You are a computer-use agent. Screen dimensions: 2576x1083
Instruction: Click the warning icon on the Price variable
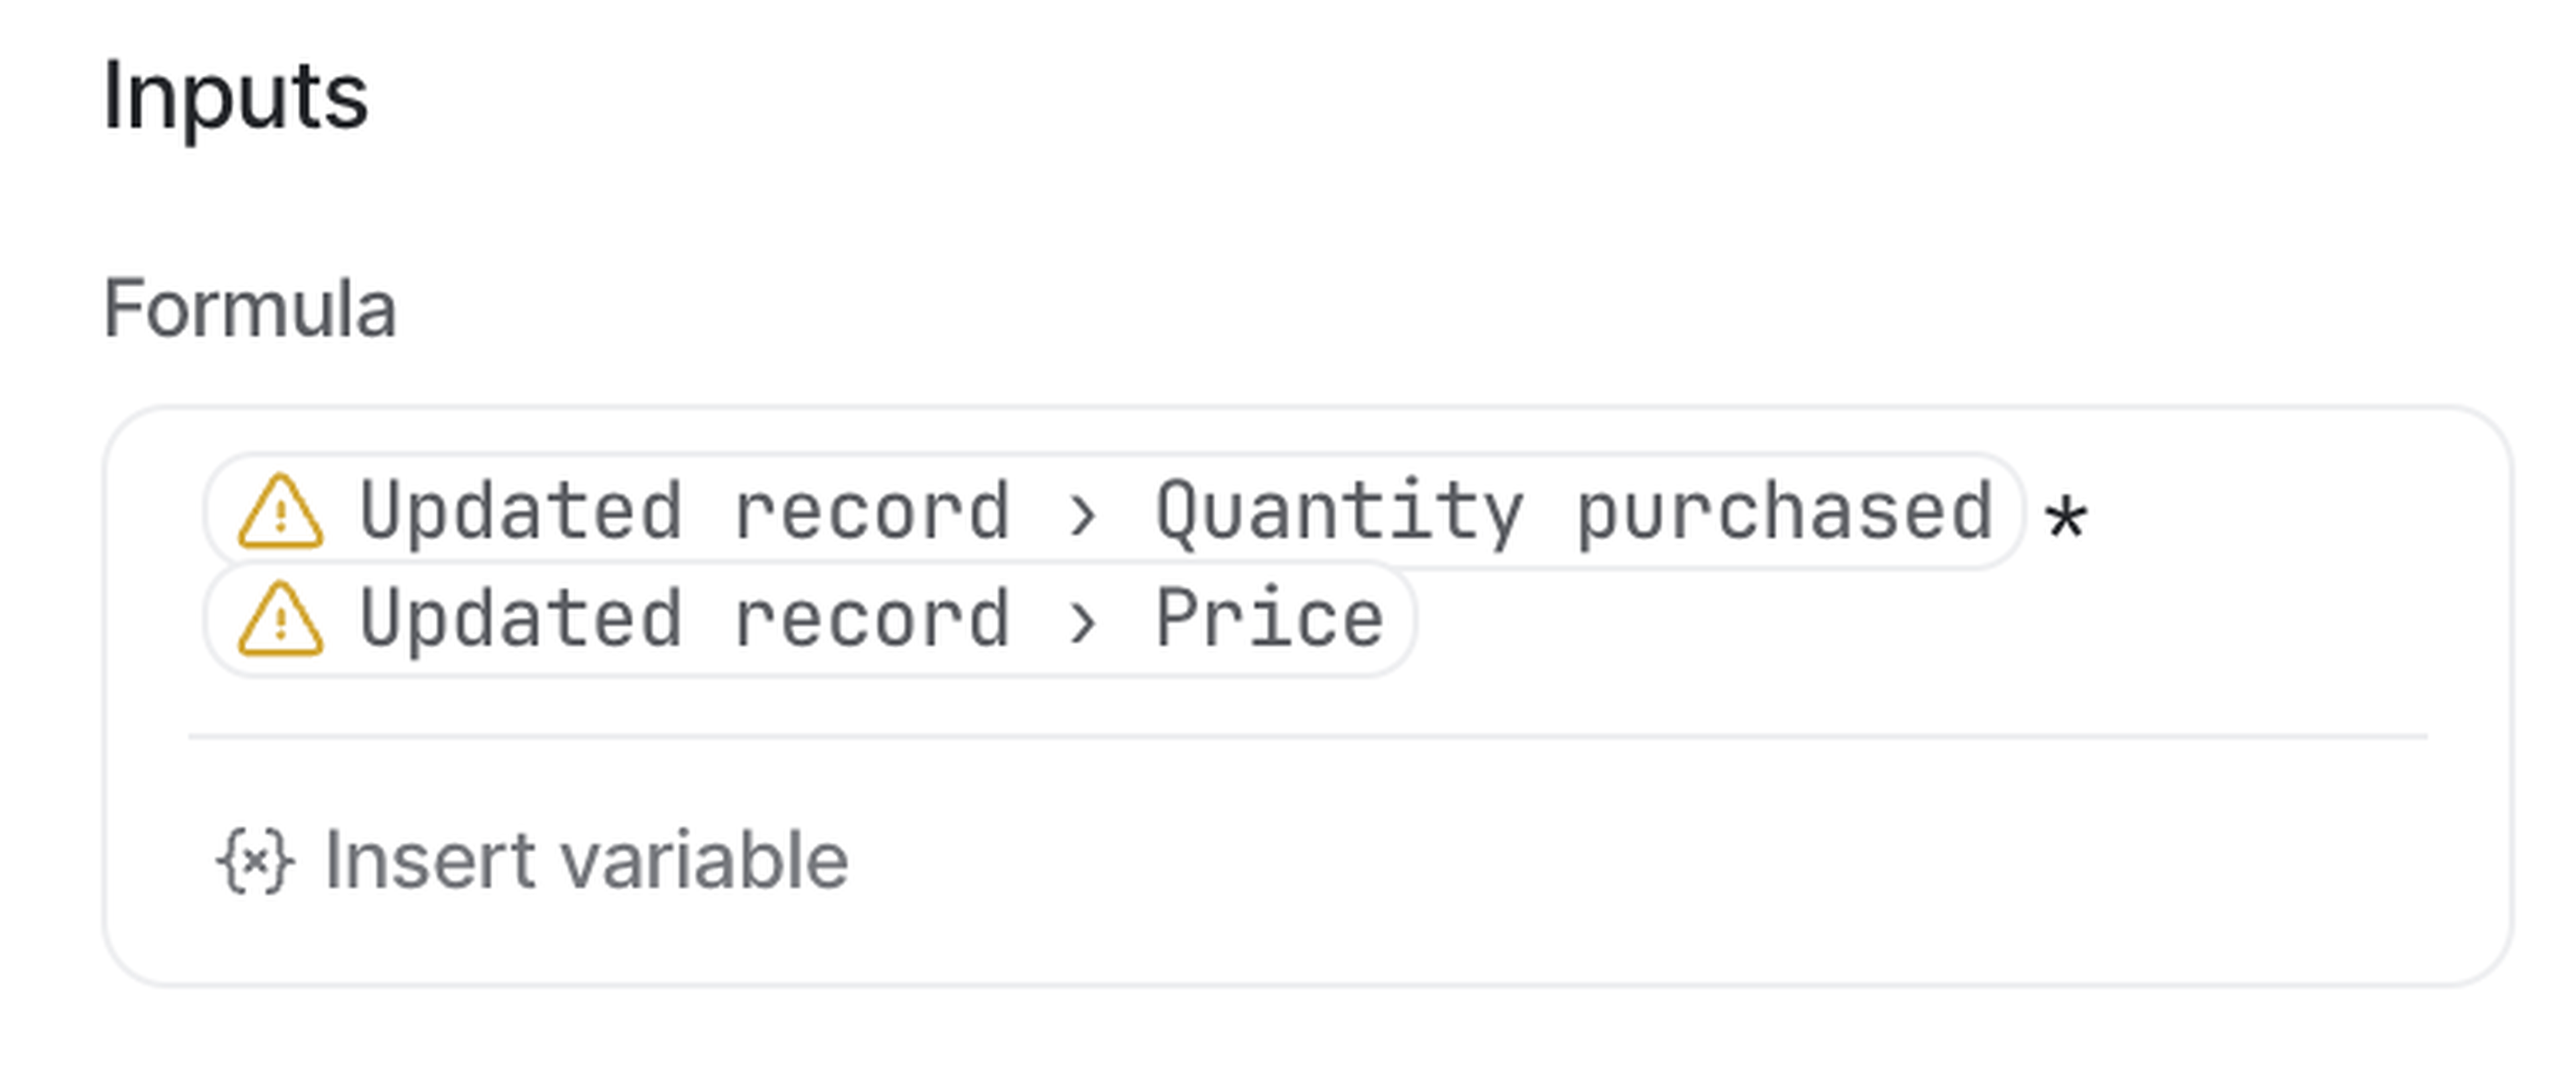pyautogui.click(x=280, y=620)
